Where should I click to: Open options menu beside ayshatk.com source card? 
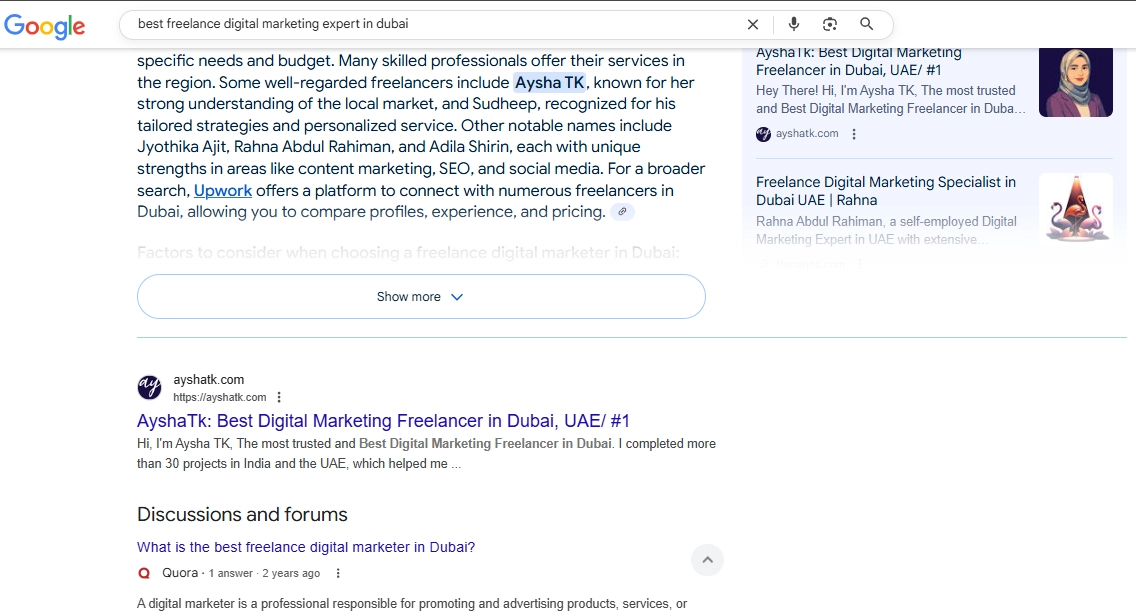(854, 134)
